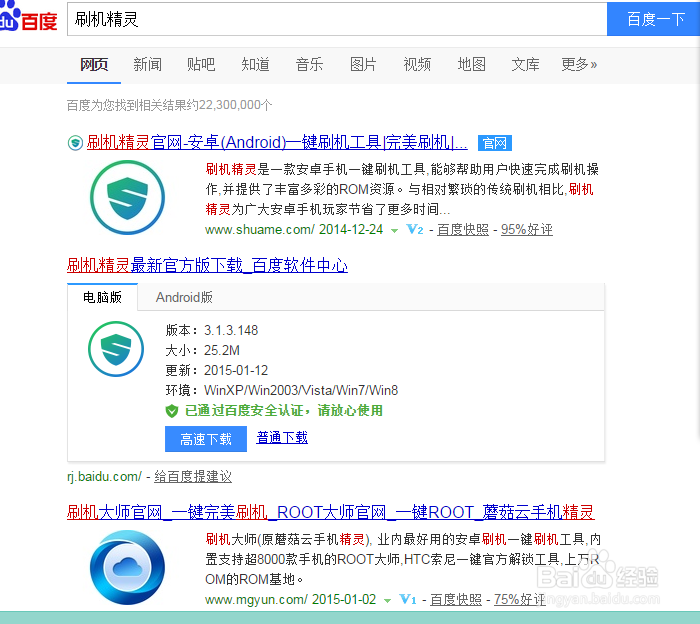
Task: Open 刷机精灵最新官方版下载 百度软件中心 link
Action: 207,265
